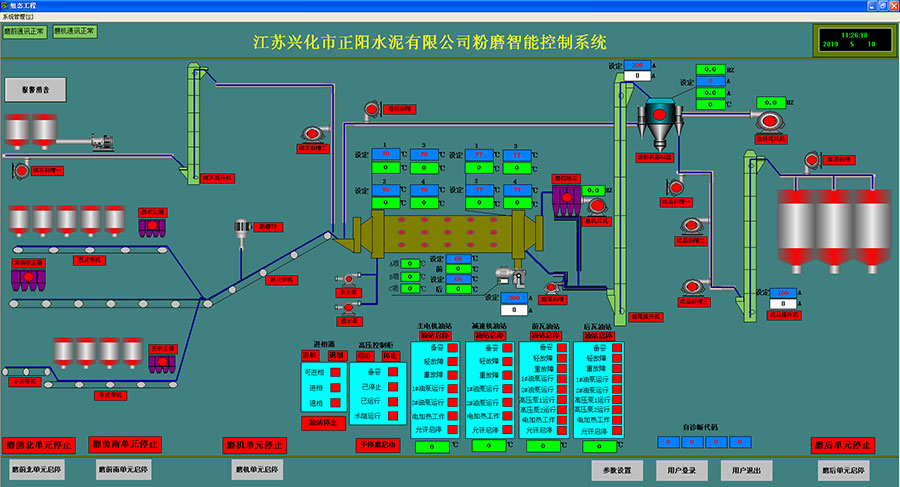Click the 磨前北单元启停 button
The width and height of the screenshot is (900, 487).
point(37,469)
